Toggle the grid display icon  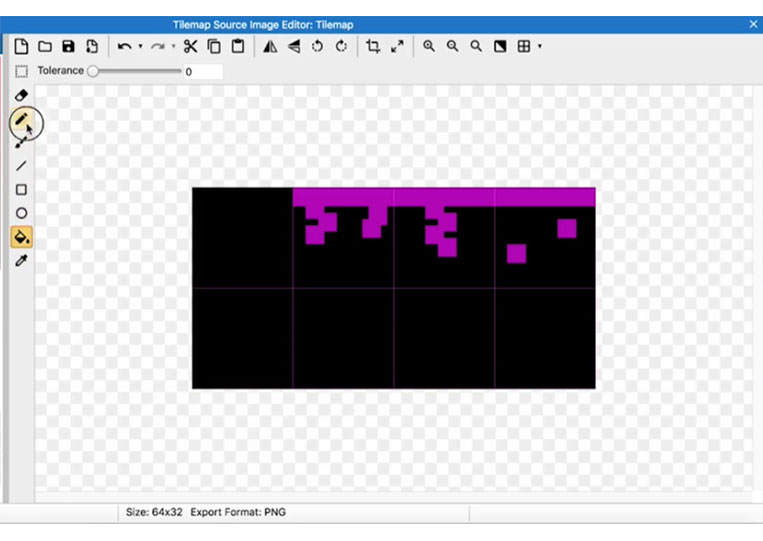(524, 47)
